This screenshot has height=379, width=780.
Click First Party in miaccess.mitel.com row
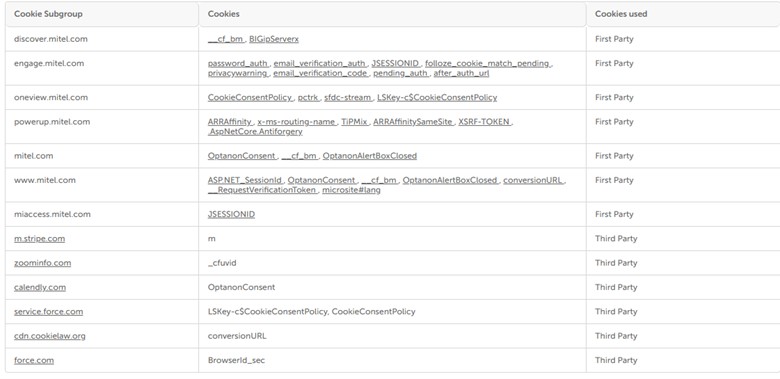coord(614,214)
